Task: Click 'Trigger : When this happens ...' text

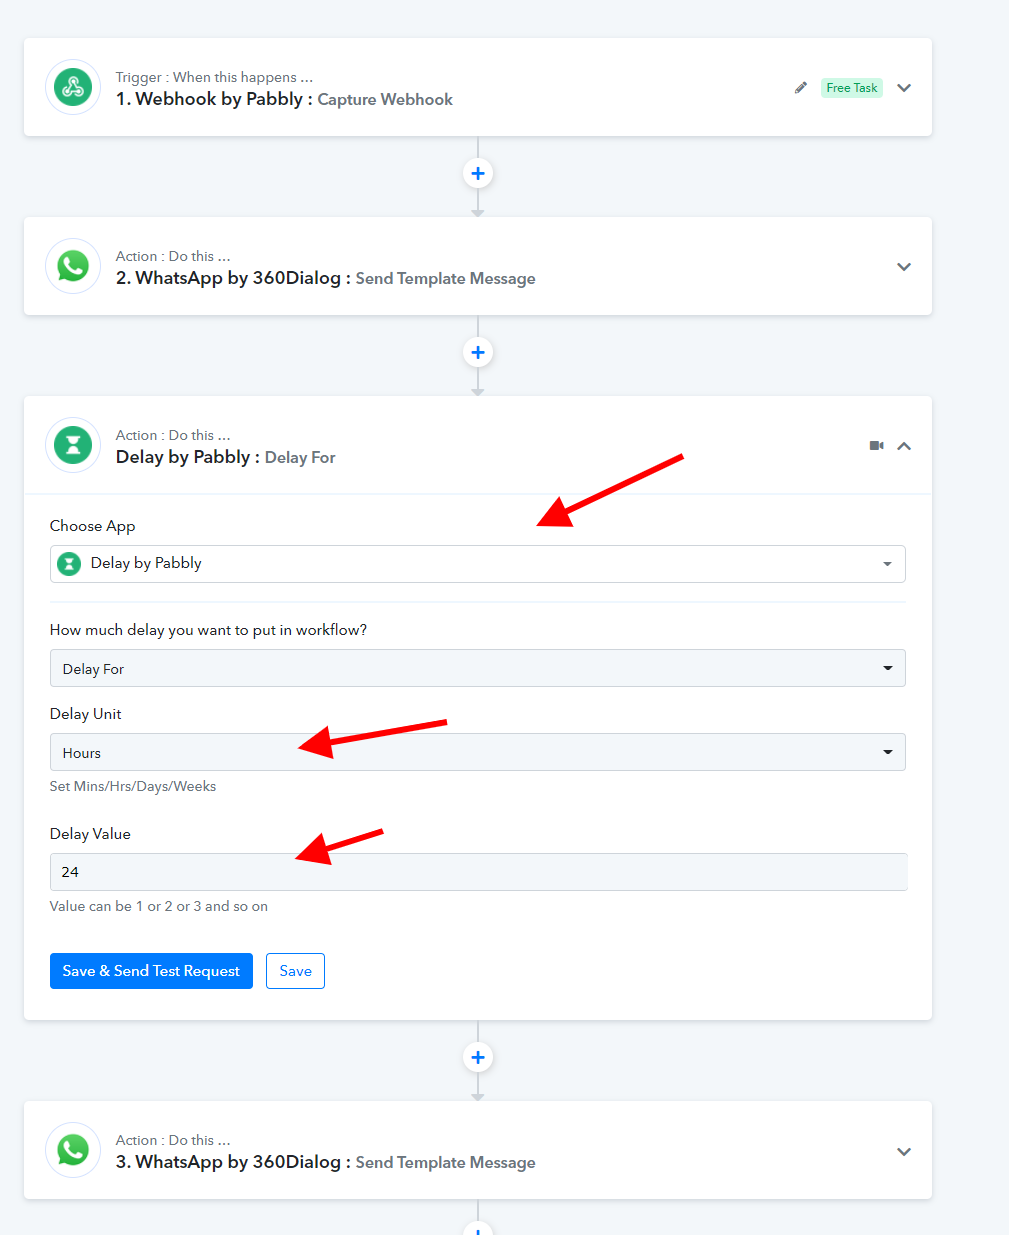Action: pyautogui.click(x=214, y=77)
